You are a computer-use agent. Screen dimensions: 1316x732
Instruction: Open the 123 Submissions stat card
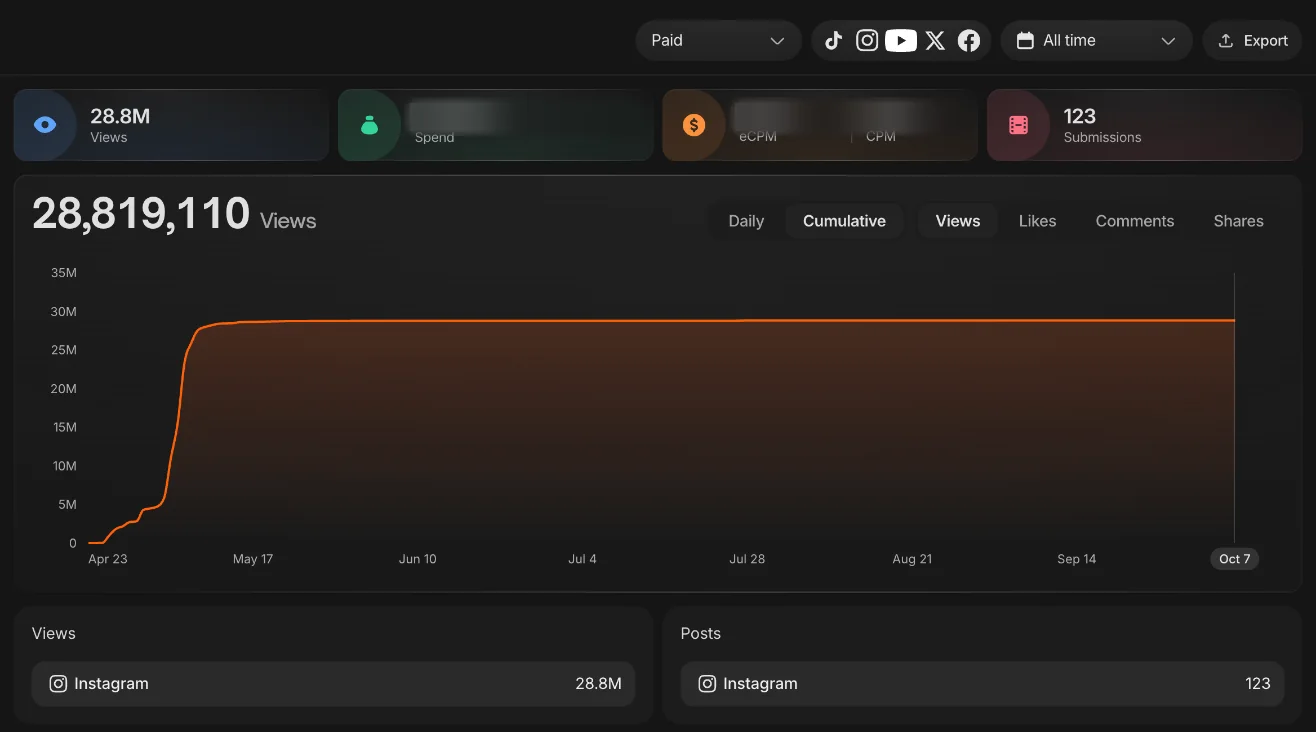1144,125
